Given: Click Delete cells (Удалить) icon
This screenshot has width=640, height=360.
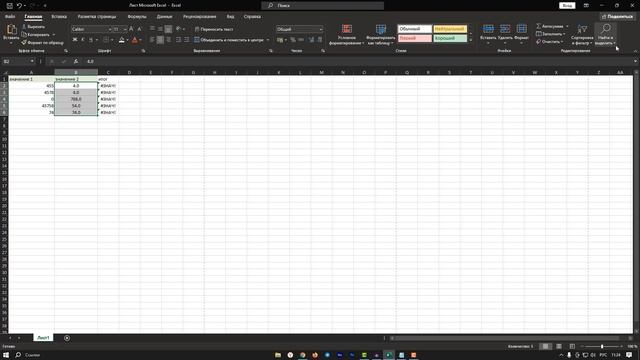Looking at the screenshot, I should click(505, 29).
